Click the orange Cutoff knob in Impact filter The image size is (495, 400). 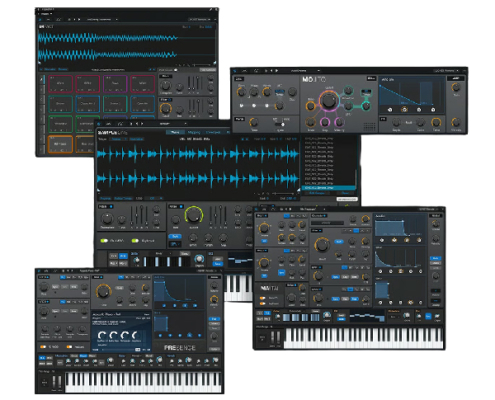click(x=165, y=109)
